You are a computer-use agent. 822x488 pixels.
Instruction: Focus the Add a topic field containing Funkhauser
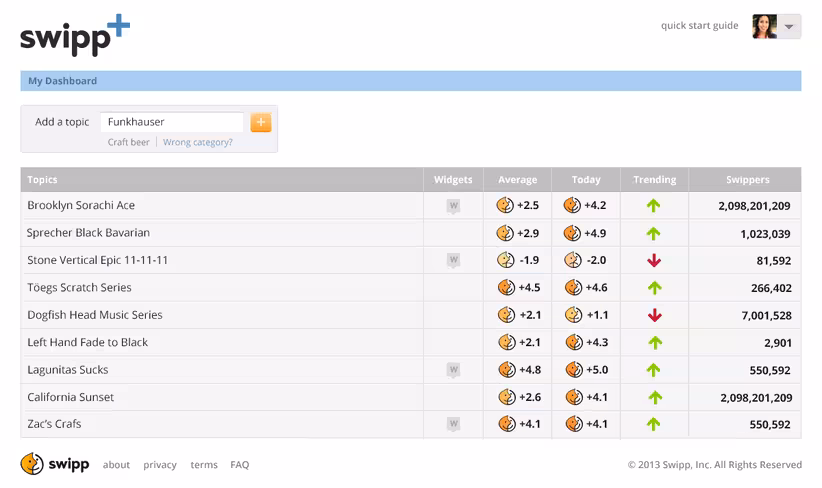(172, 122)
